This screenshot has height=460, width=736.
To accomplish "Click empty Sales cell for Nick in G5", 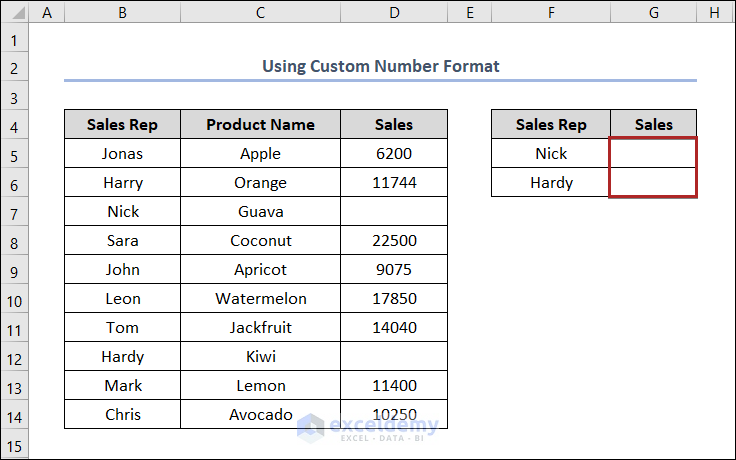I will click(x=653, y=154).
